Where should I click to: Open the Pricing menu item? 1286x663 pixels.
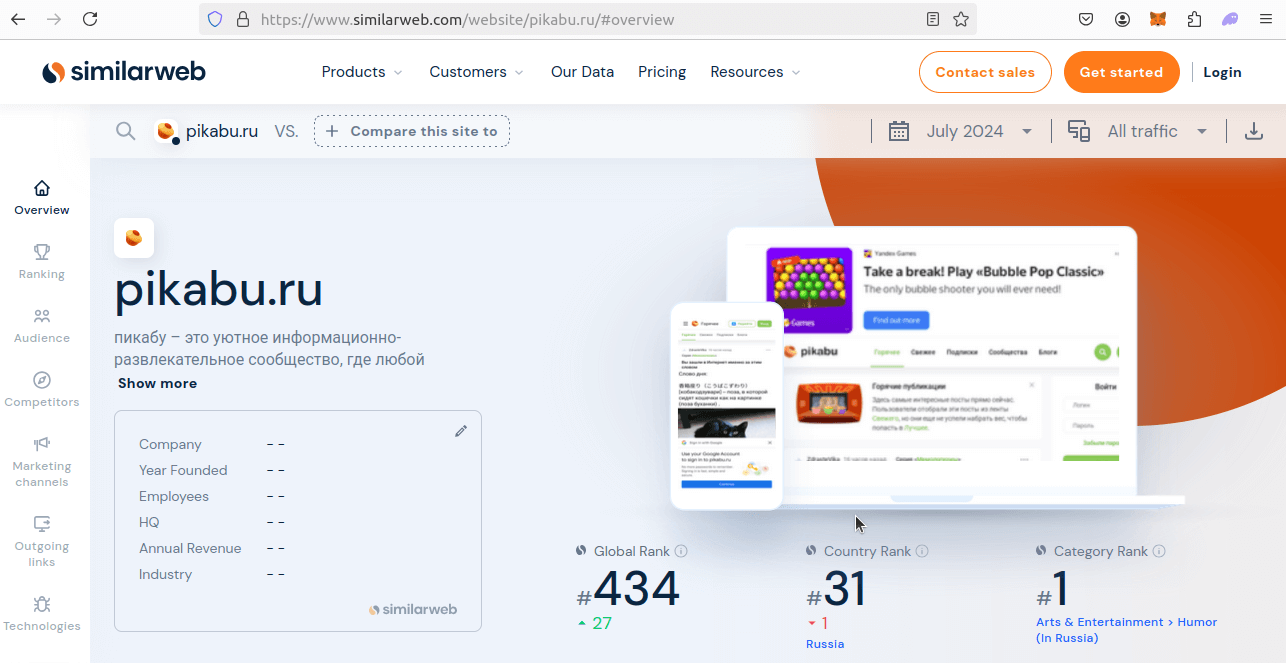(x=662, y=72)
